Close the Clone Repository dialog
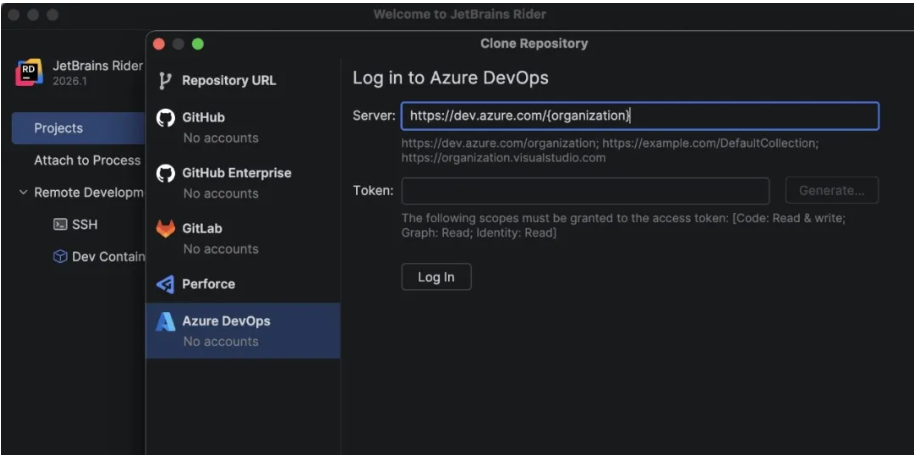Viewport: 920px width, 459px height. click(160, 44)
